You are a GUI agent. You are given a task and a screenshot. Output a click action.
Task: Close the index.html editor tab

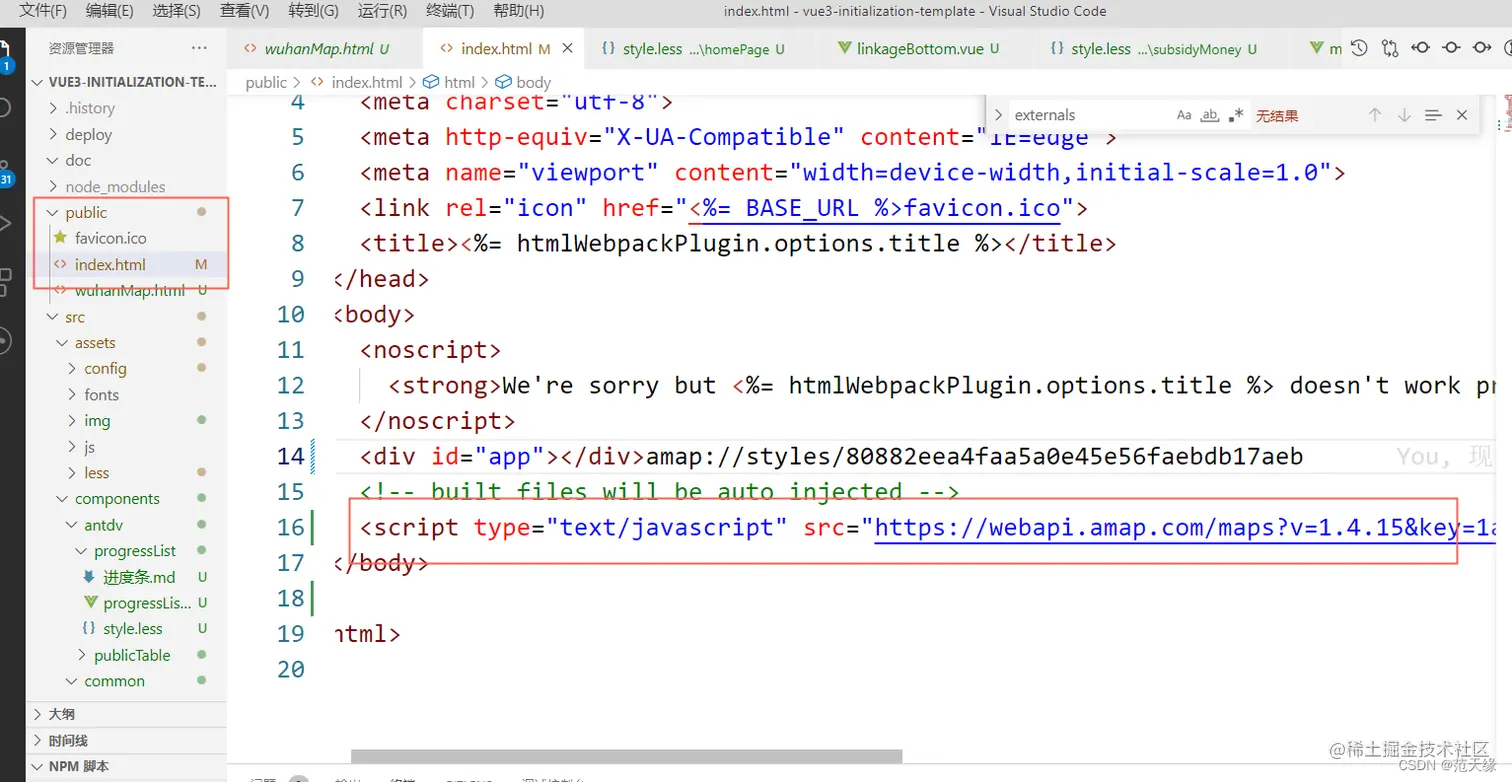click(x=568, y=48)
